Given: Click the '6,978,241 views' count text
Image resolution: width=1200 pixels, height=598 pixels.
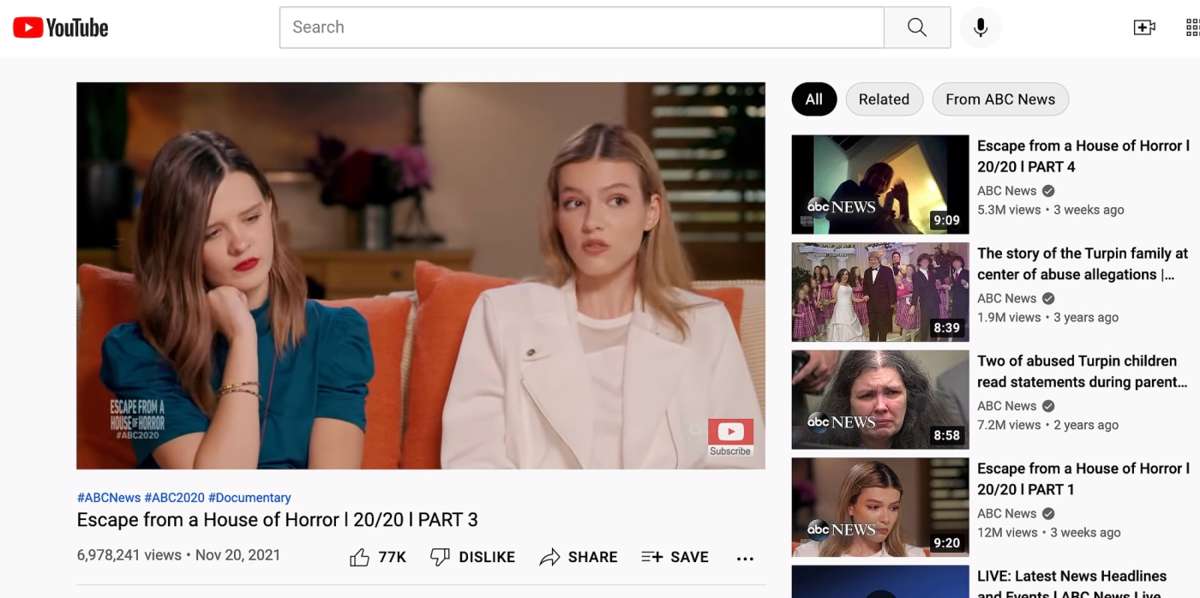Looking at the screenshot, I should 129,555.
